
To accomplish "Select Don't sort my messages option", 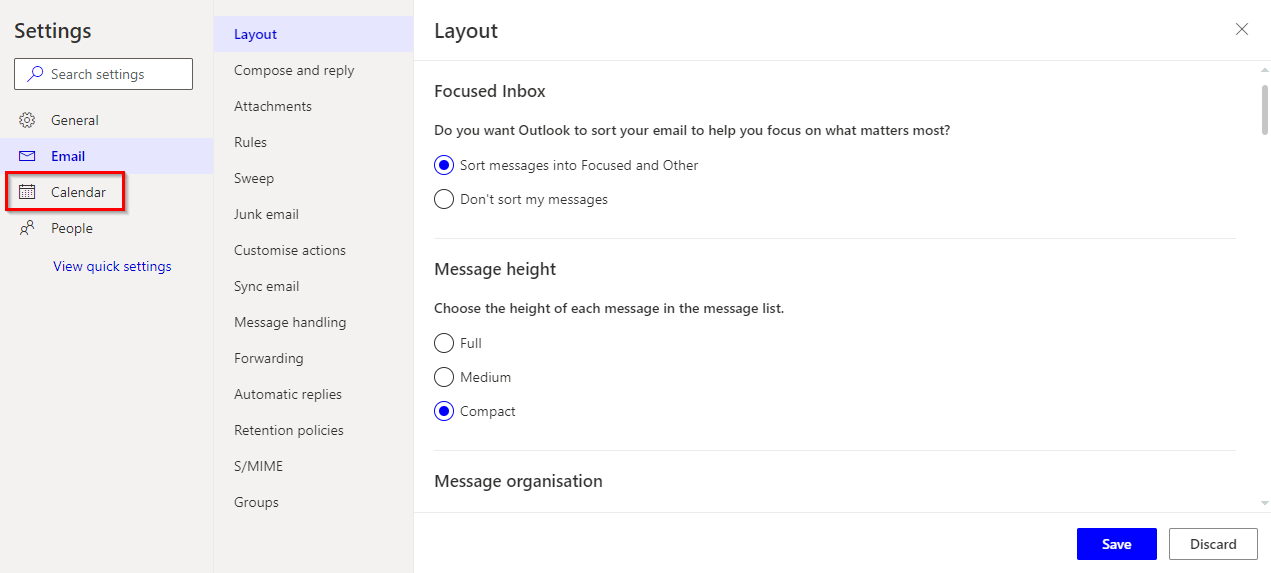I will [x=444, y=199].
